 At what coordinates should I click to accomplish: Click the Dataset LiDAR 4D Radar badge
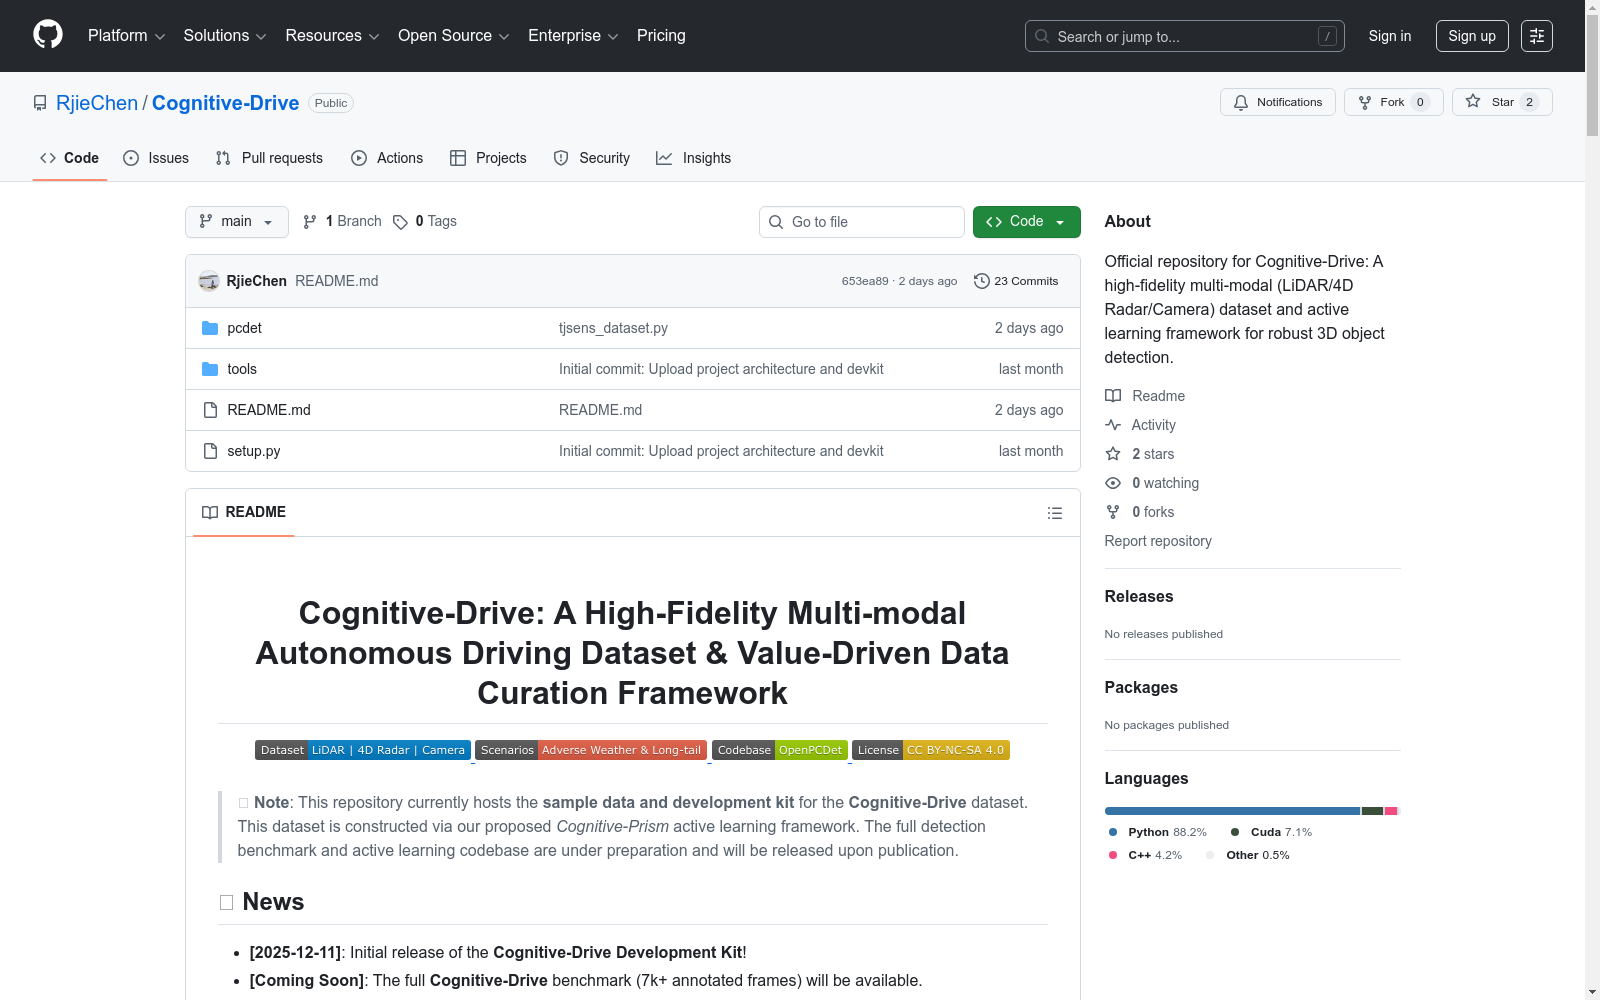pos(363,750)
